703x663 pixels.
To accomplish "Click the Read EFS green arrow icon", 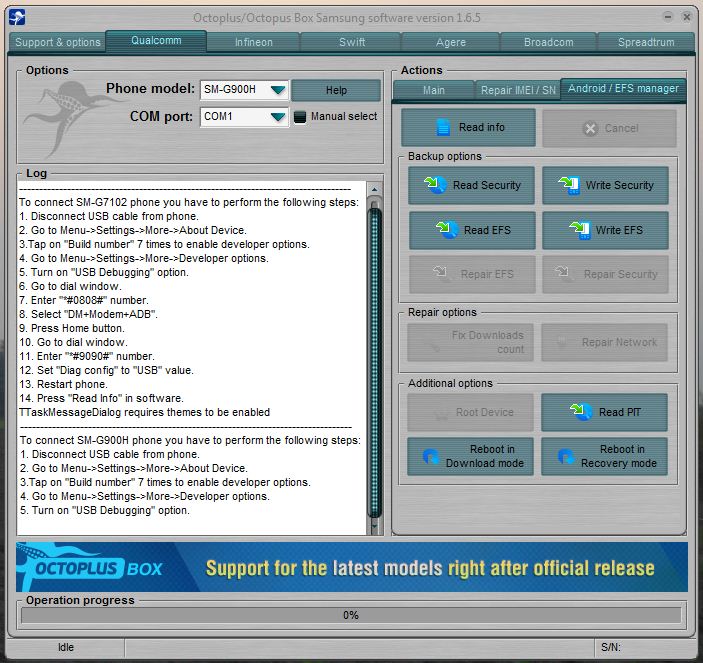I will pos(447,230).
